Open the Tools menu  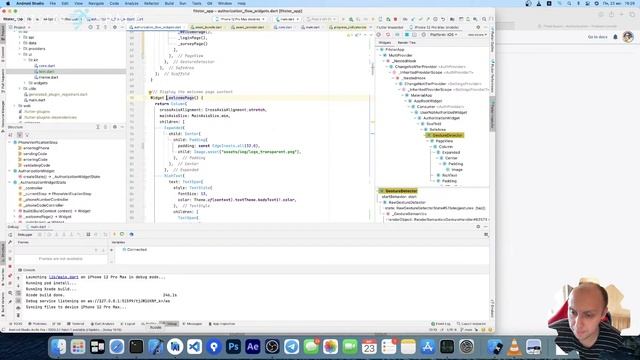tap(196, 3)
